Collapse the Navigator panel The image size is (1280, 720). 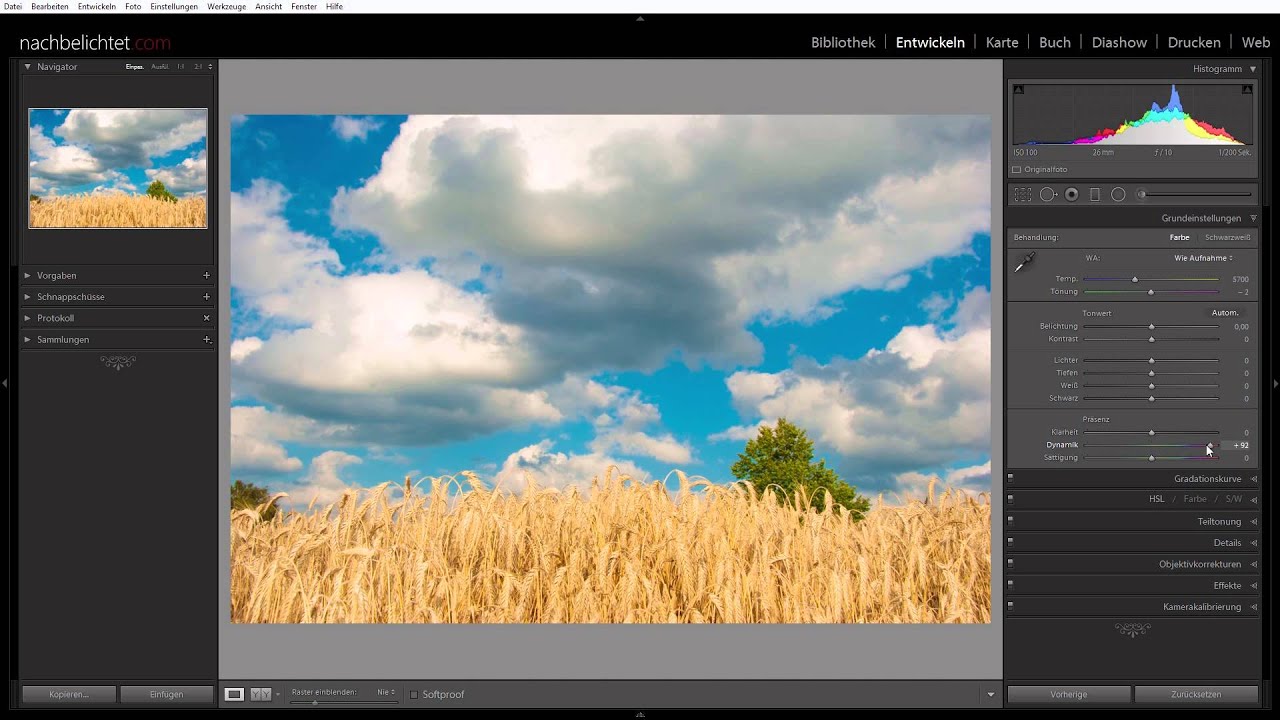click(x=27, y=67)
